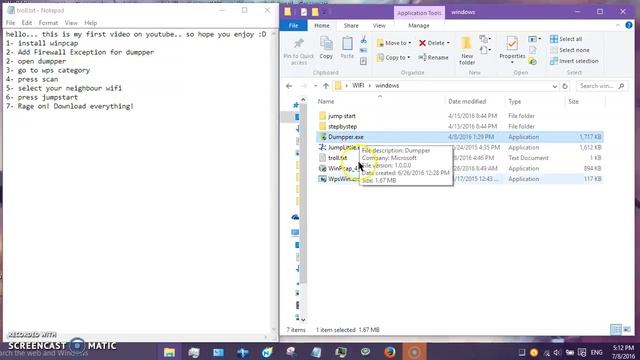
Task: Open the New item dropdown in ribbon
Action: pyautogui.click(x=484, y=39)
